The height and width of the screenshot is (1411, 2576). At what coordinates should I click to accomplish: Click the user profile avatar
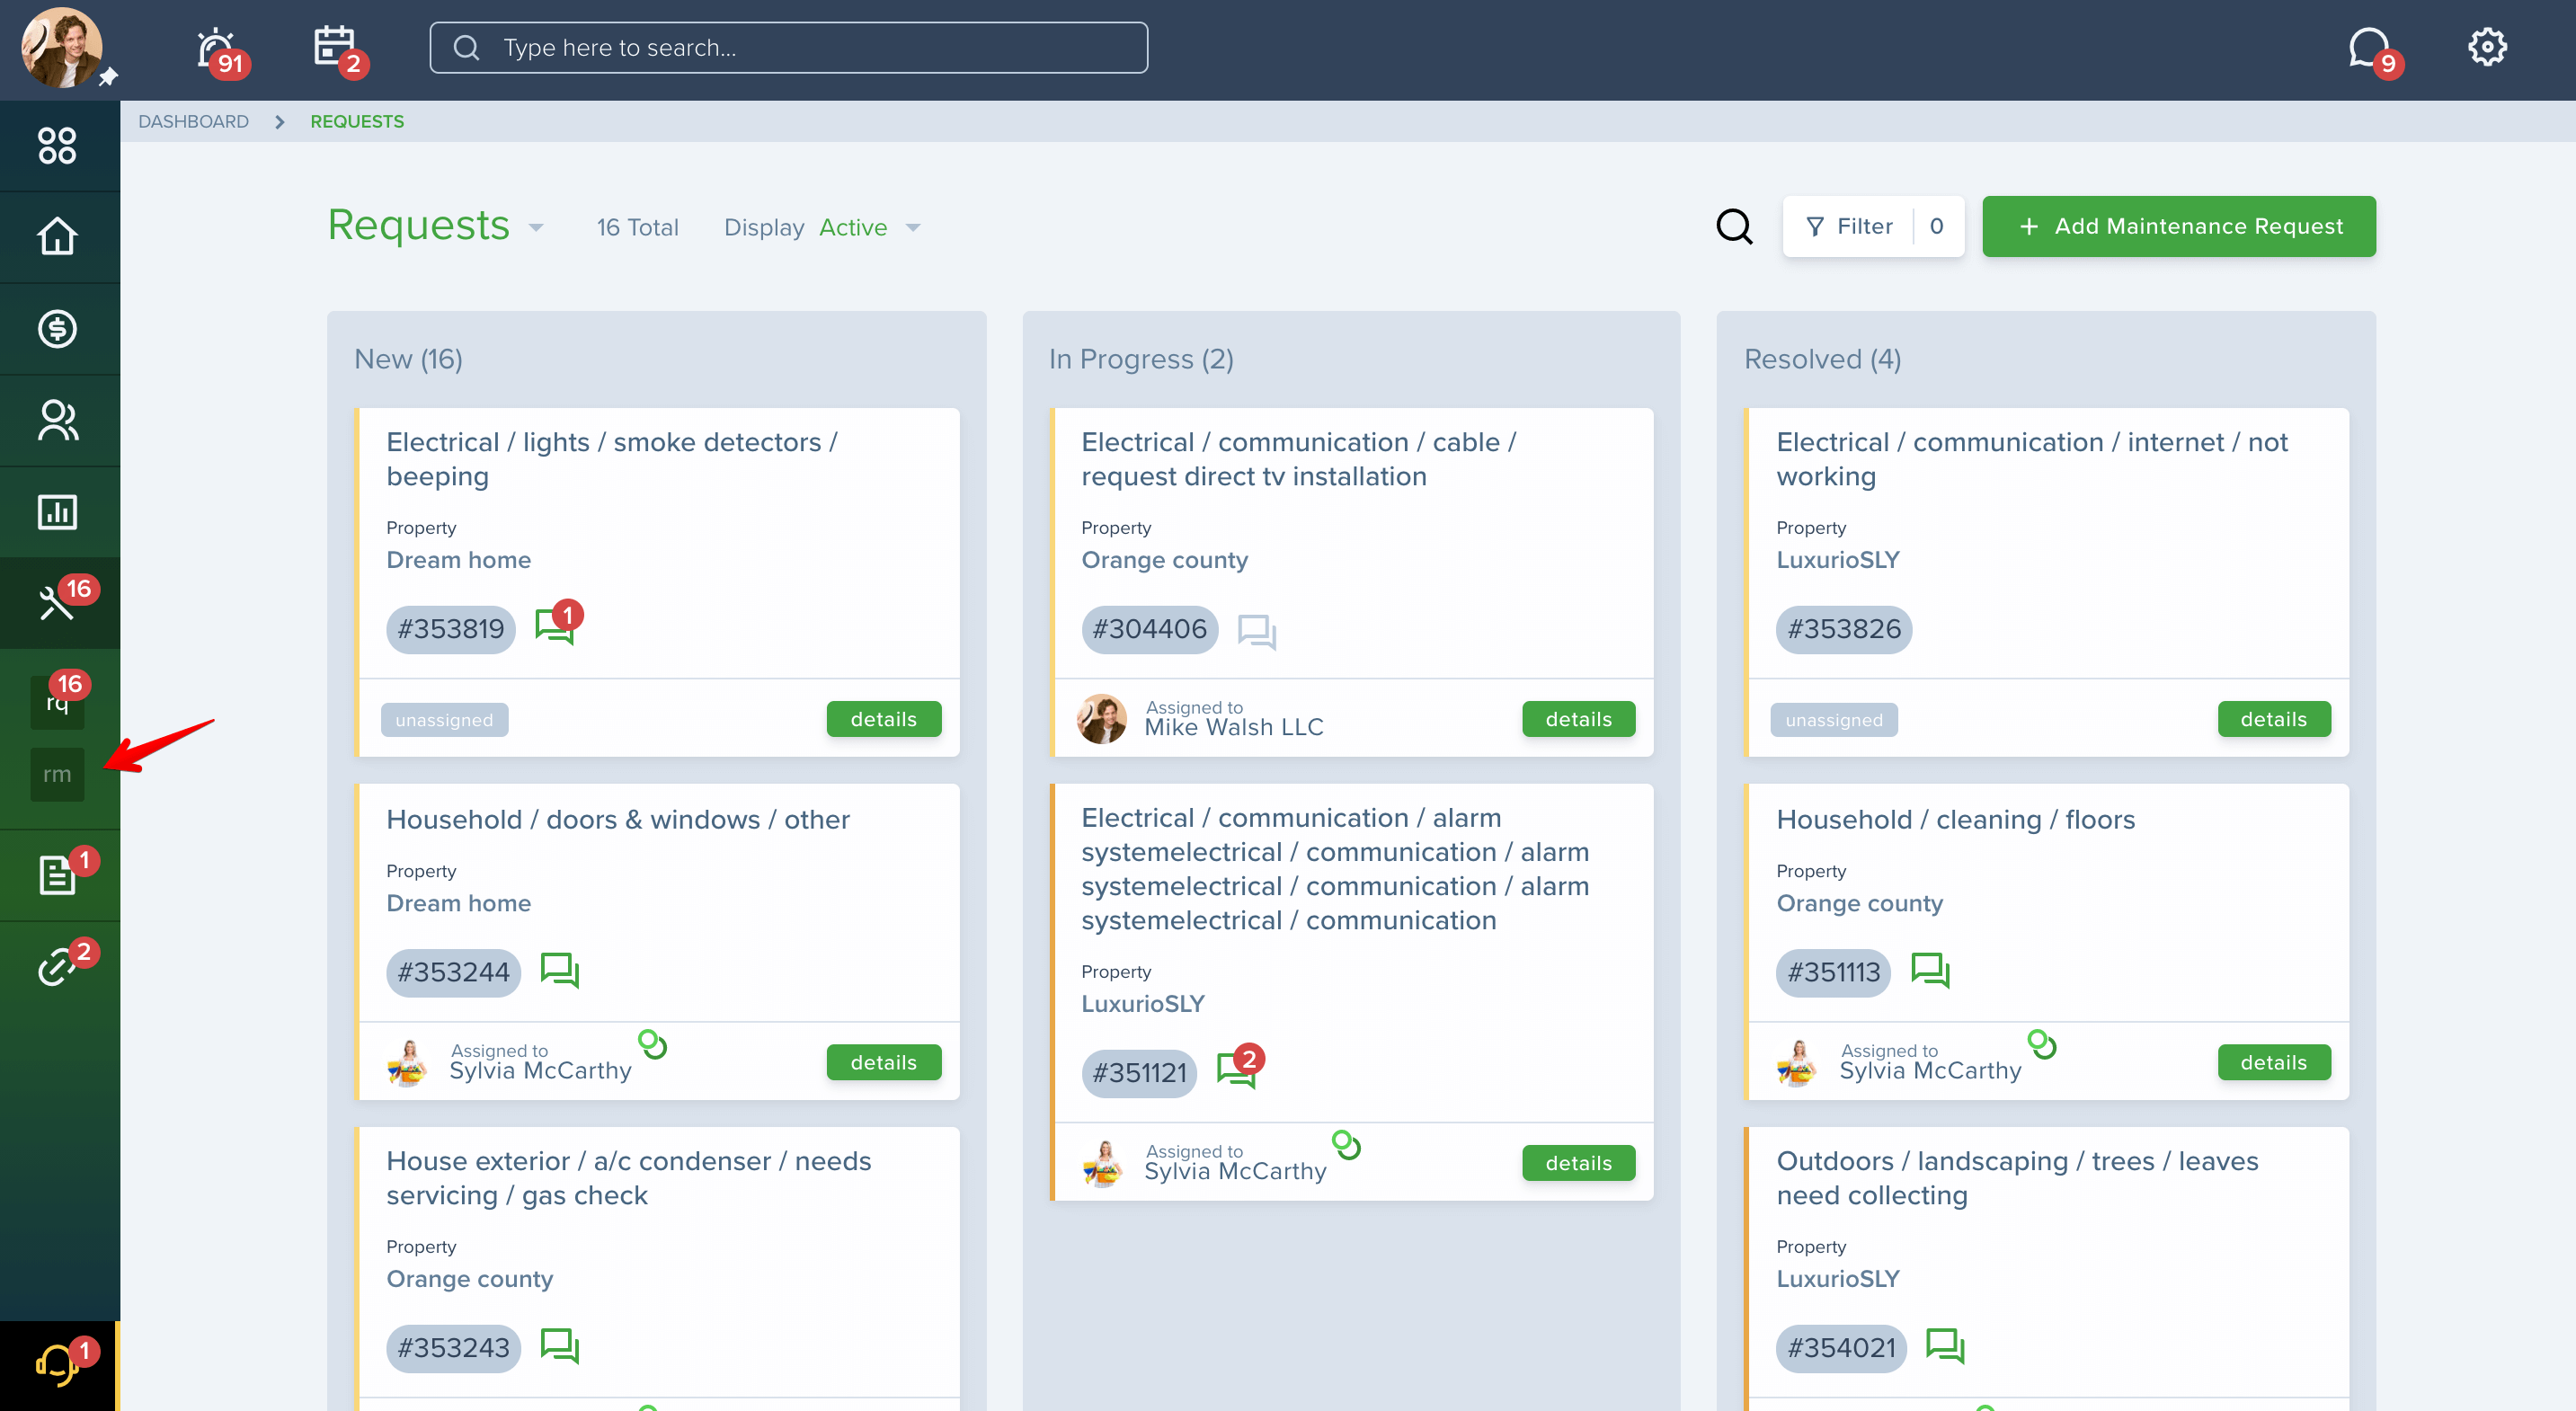click(x=62, y=48)
